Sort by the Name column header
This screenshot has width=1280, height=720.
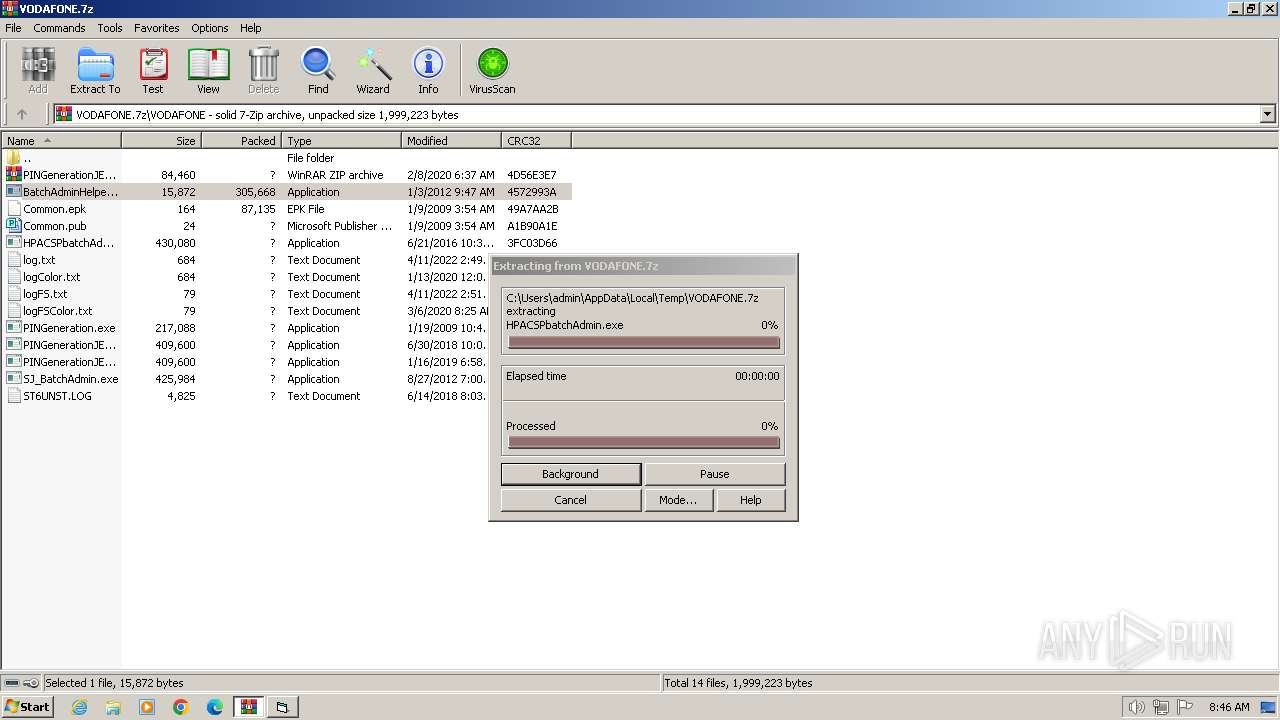[x=62, y=141]
